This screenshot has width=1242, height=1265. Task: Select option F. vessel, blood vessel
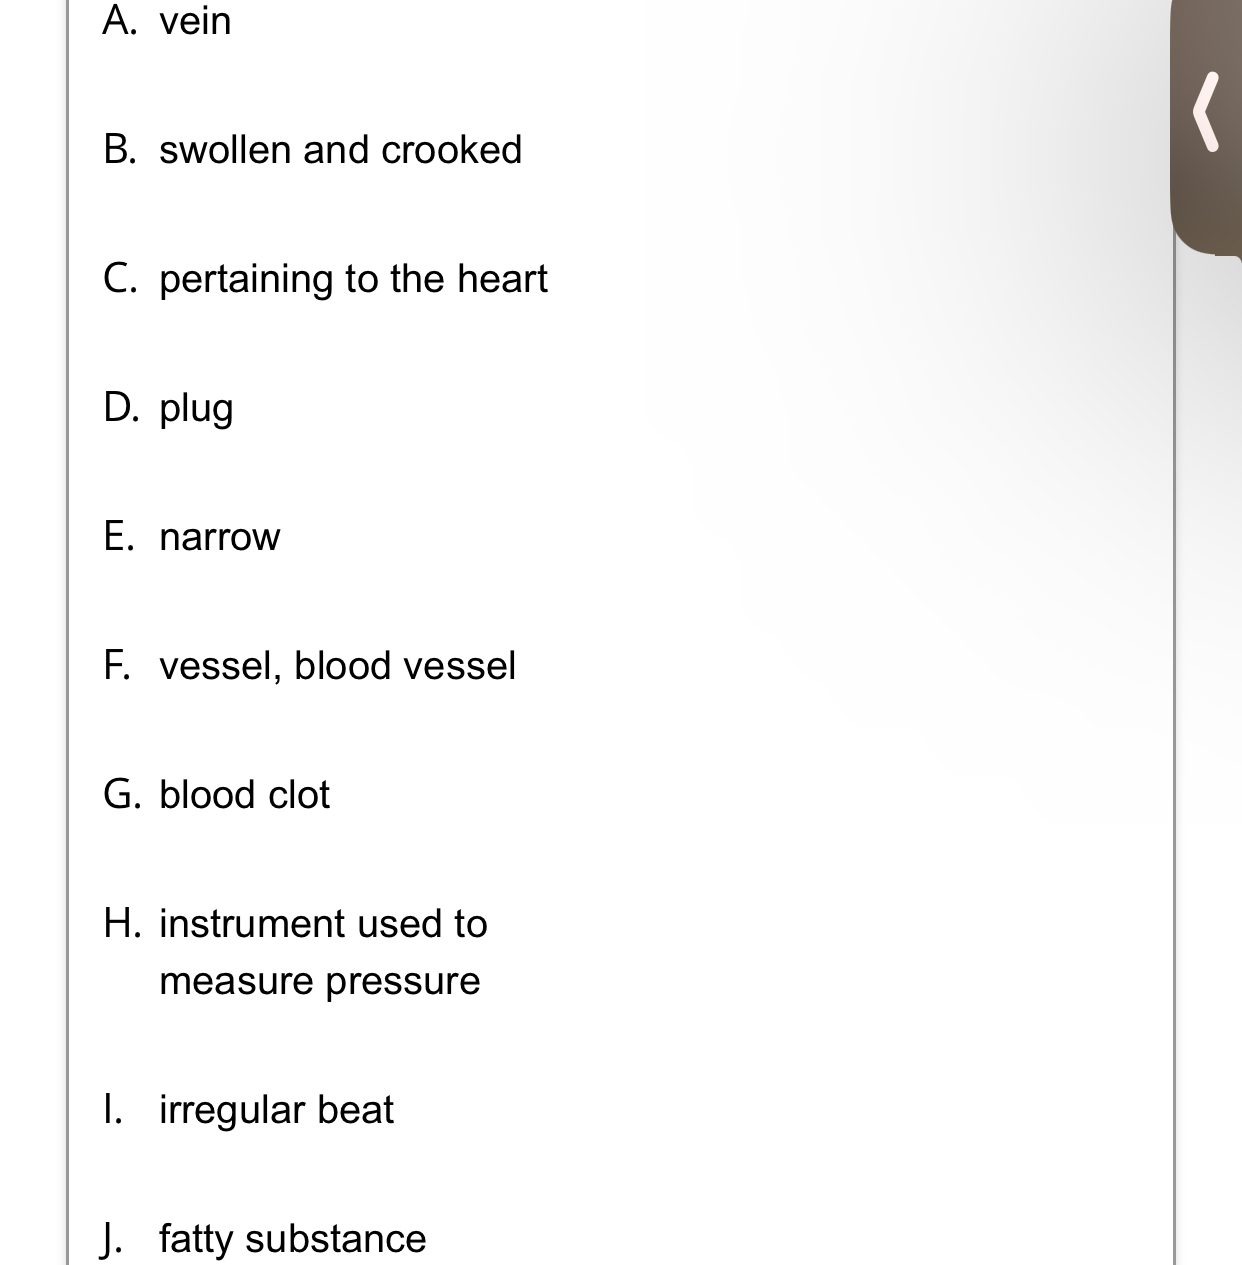tap(309, 666)
